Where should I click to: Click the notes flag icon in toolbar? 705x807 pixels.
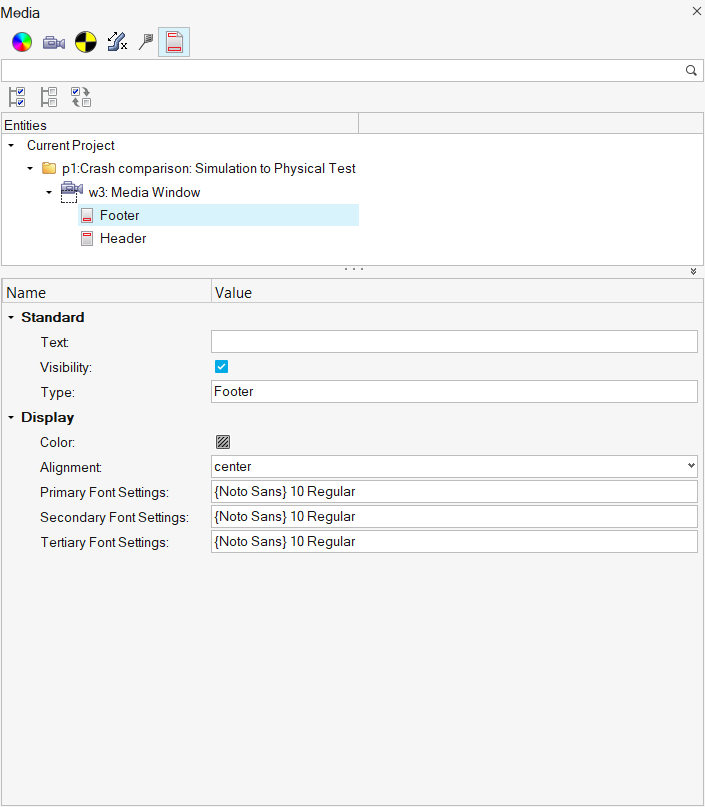[x=146, y=42]
